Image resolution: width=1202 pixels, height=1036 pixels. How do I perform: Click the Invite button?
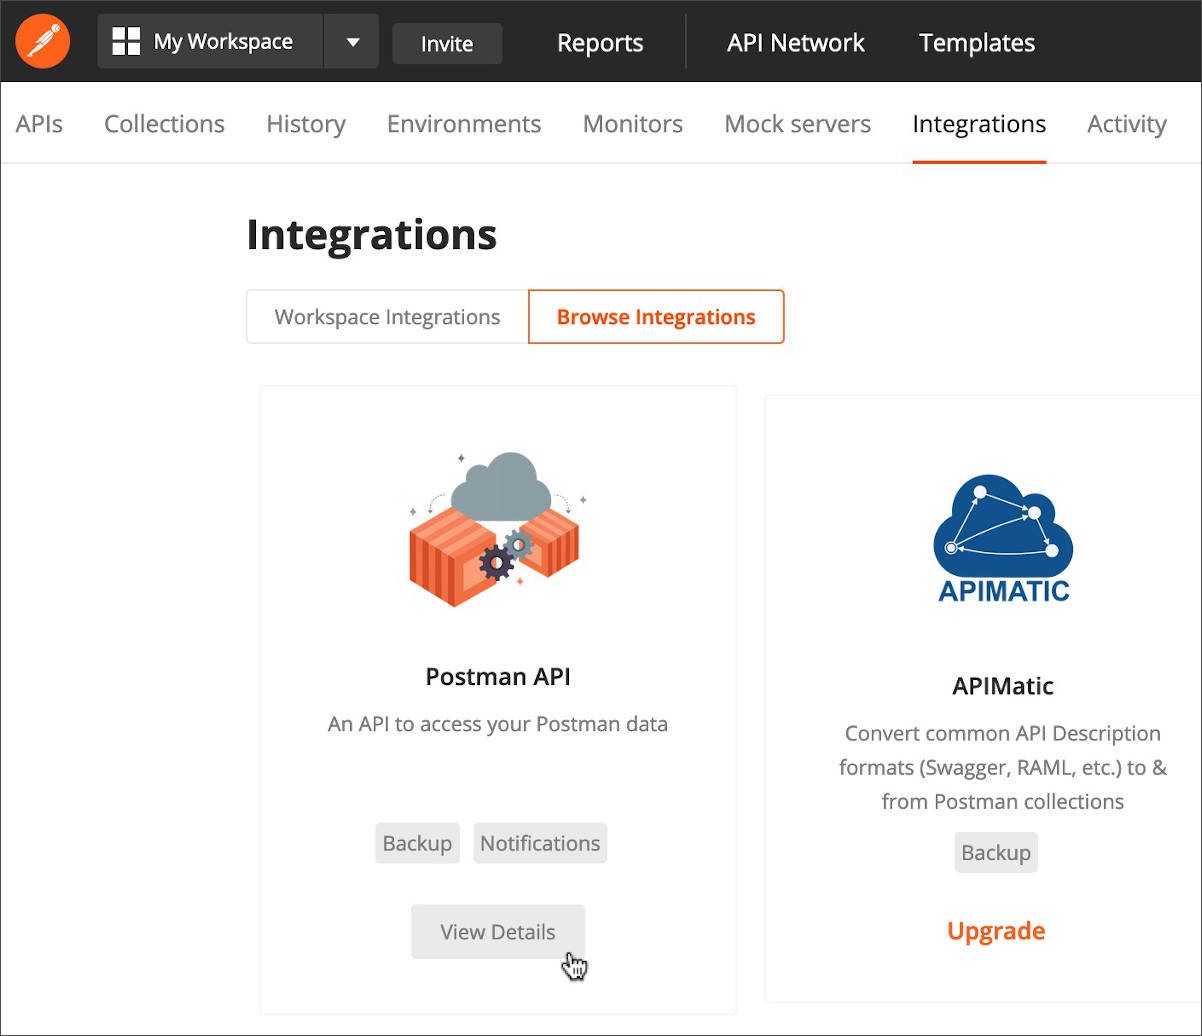point(447,43)
